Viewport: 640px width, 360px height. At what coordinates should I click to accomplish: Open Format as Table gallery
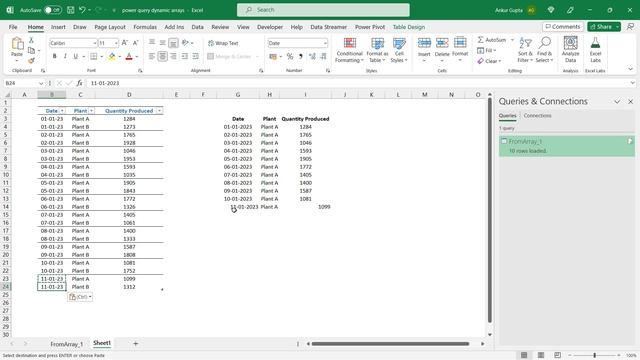pyautogui.click(x=377, y=50)
